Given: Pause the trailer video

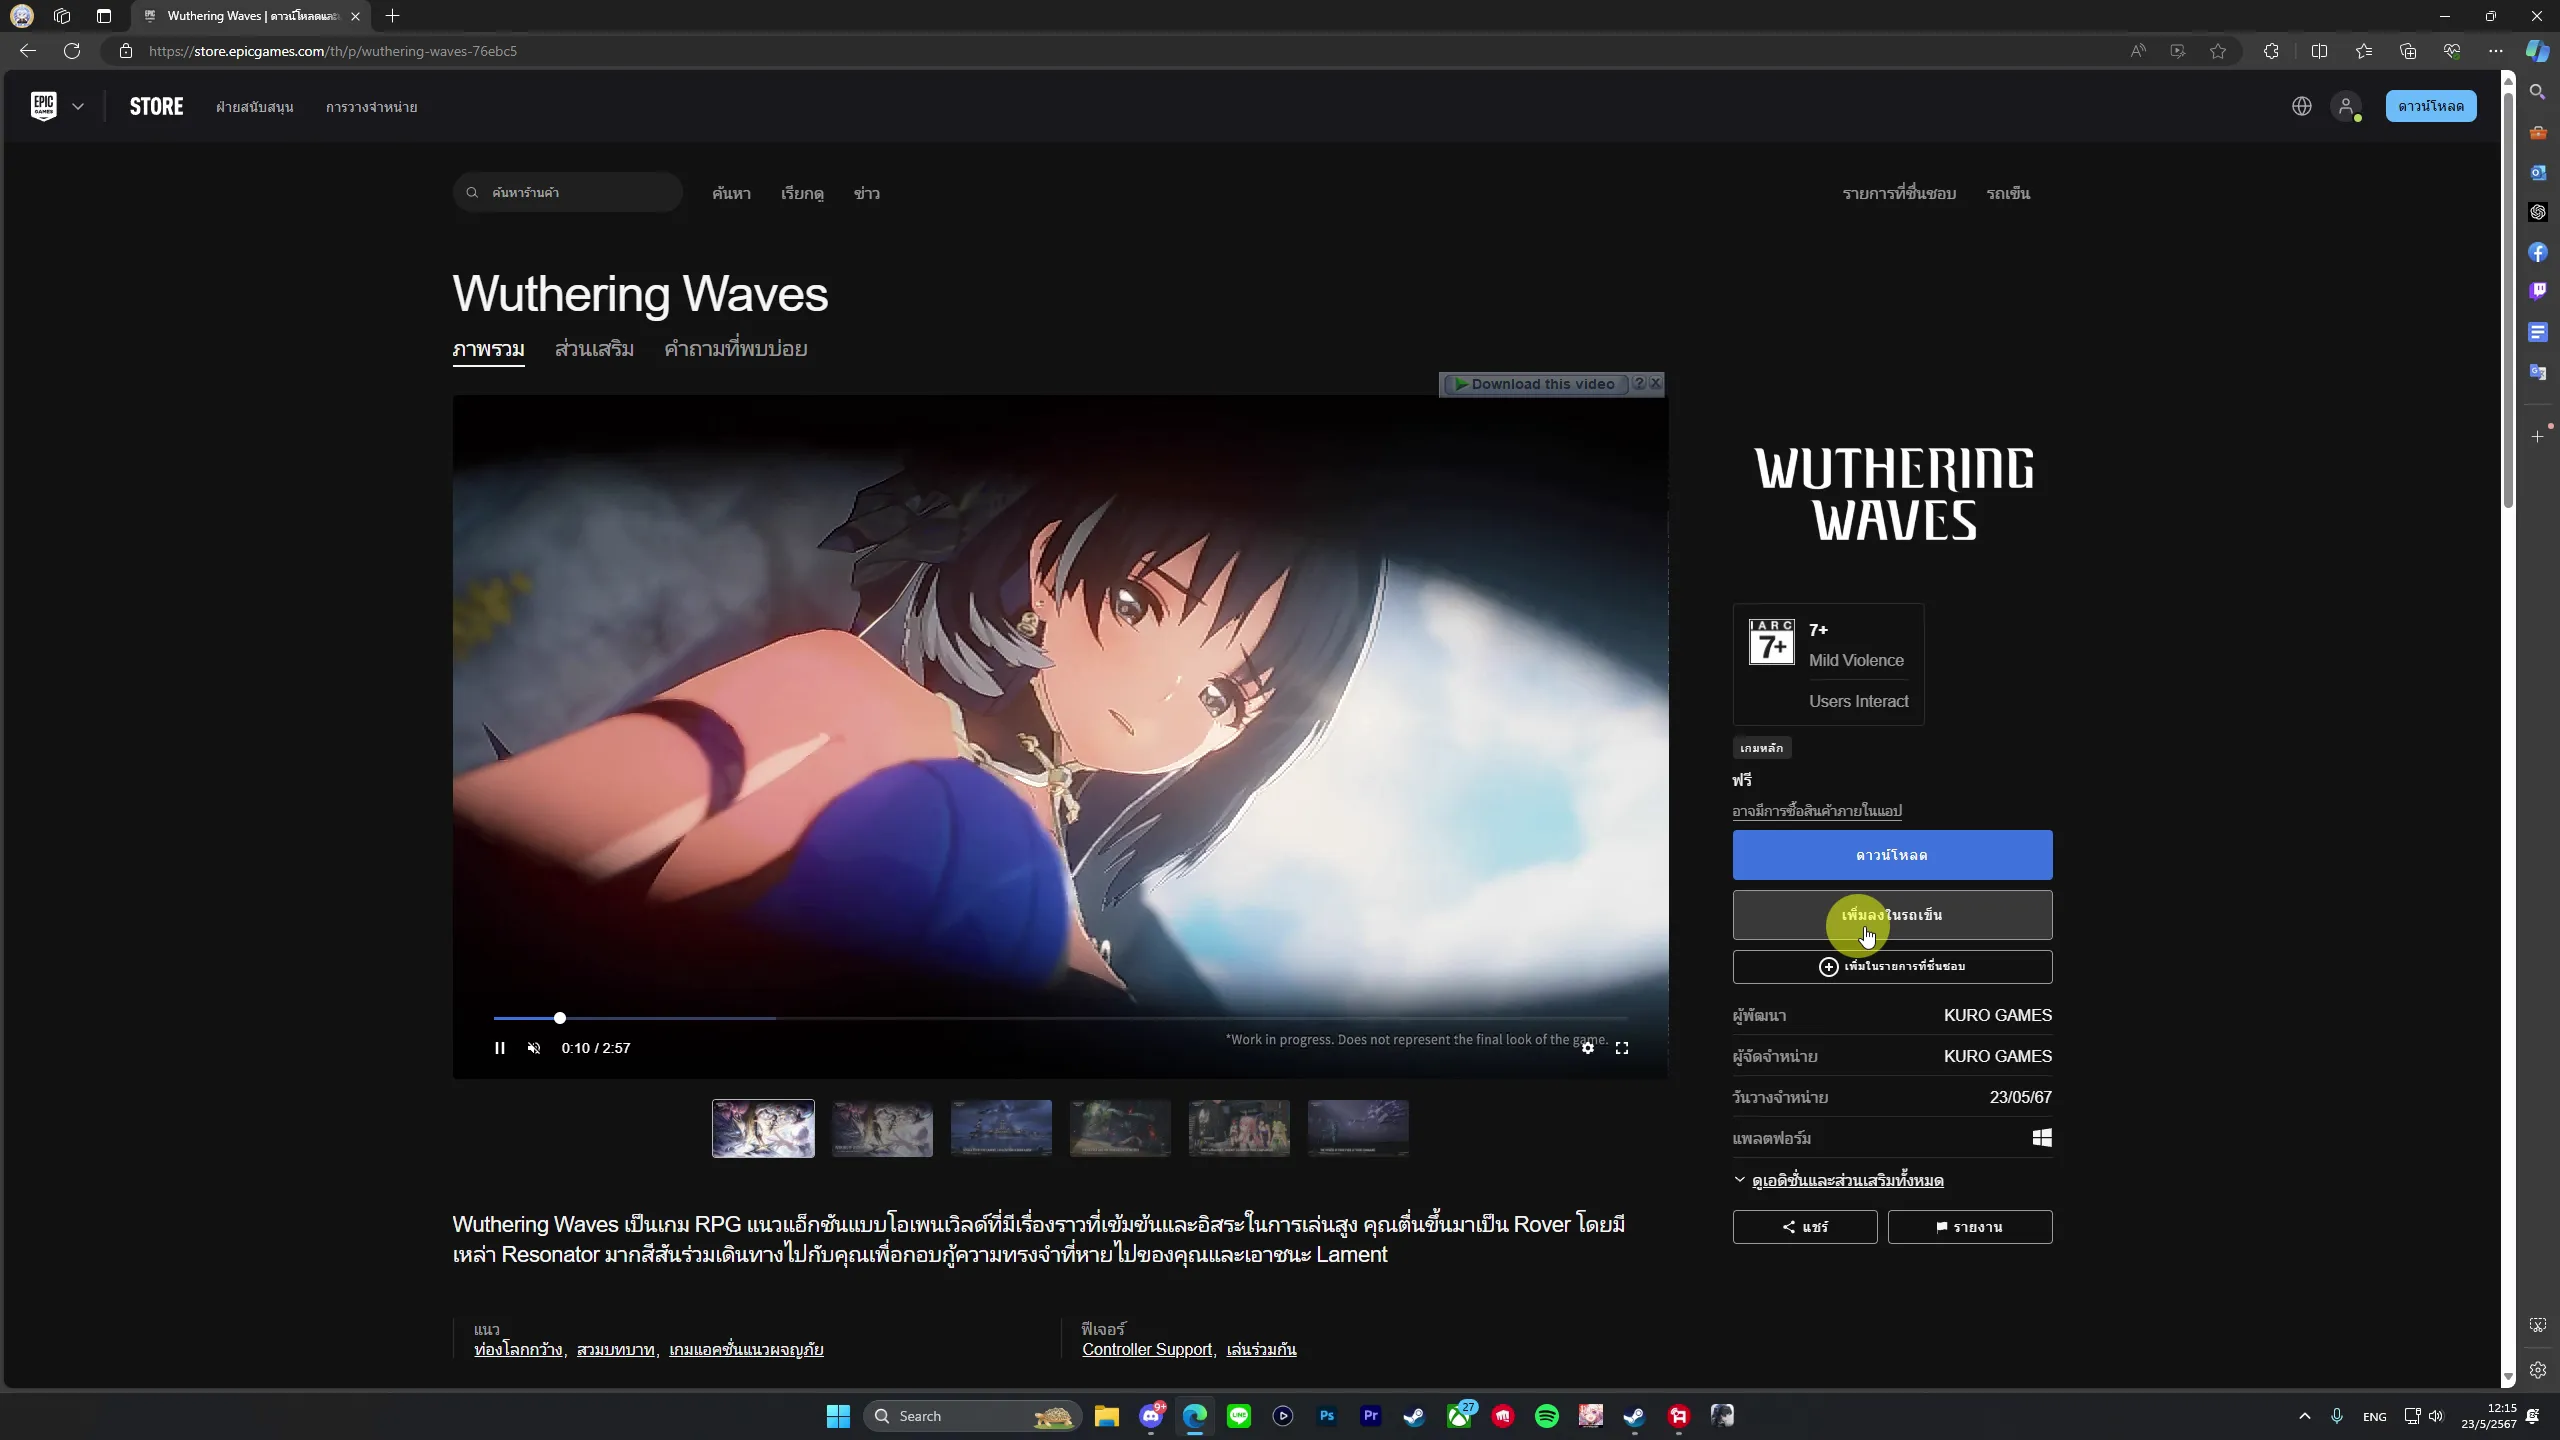Looking at the screenshot, I should pos(500,1048).
